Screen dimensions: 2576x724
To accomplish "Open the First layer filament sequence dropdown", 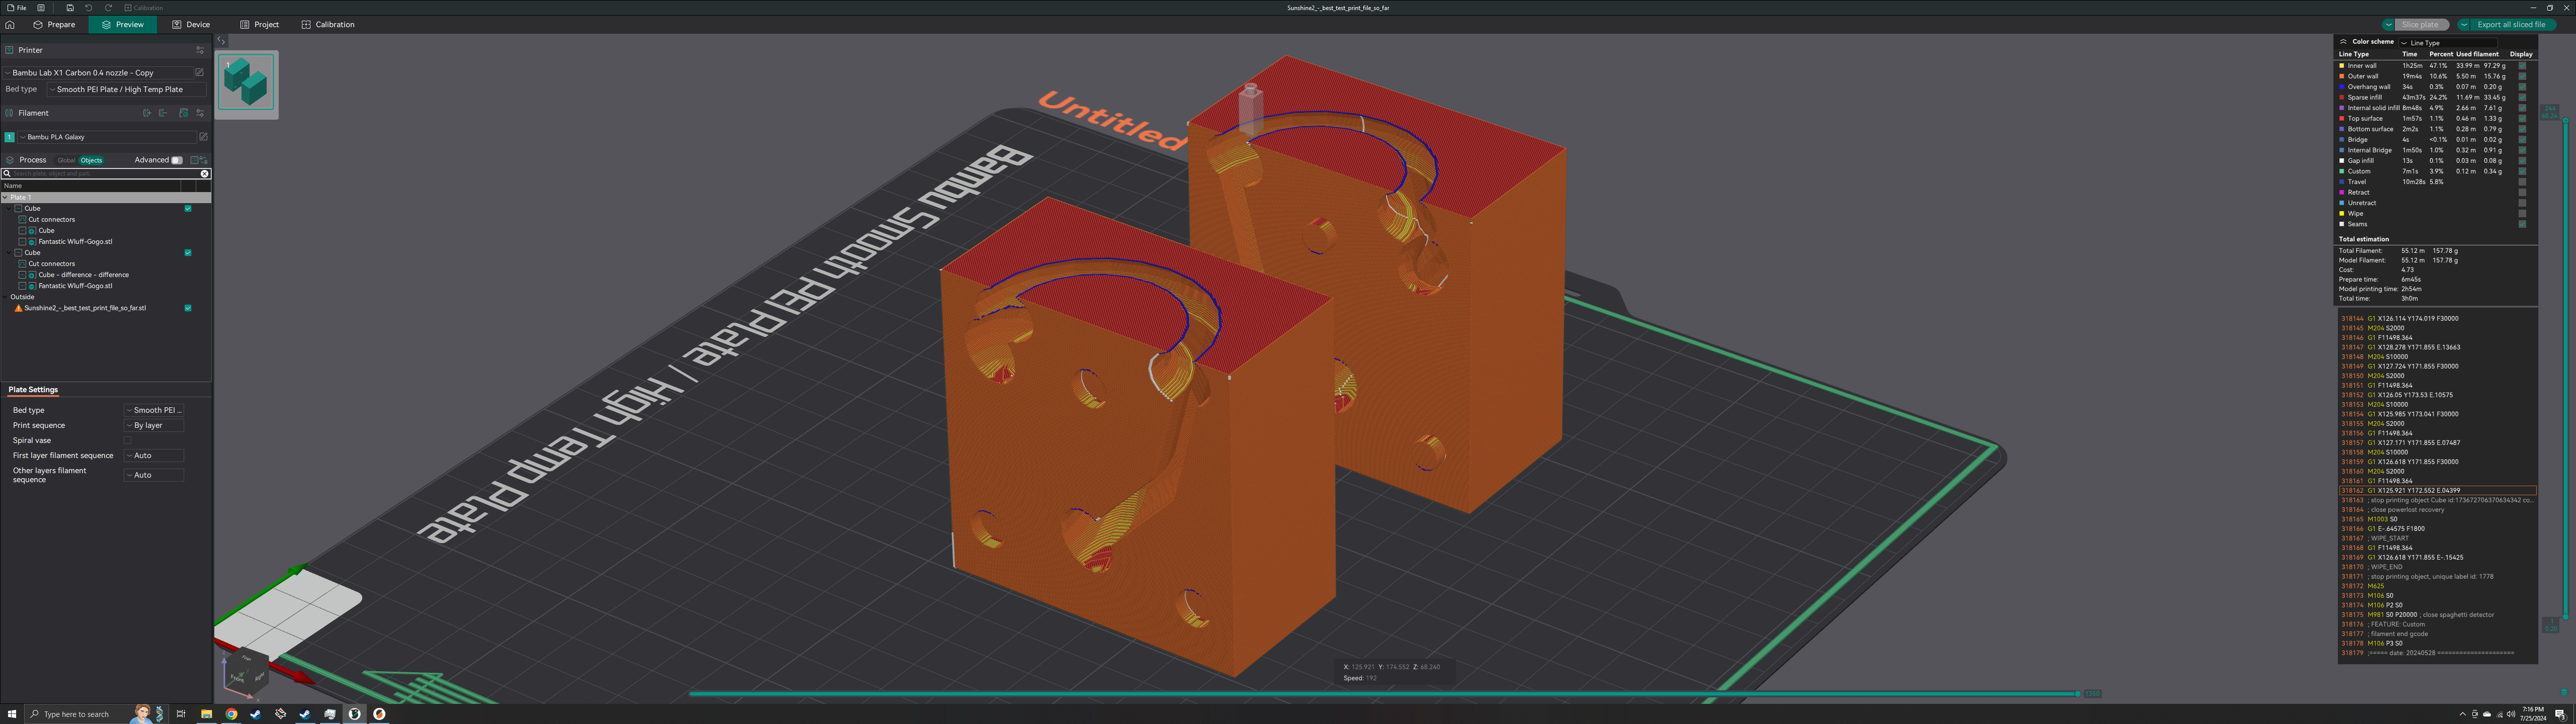I will tap(154, 455).
